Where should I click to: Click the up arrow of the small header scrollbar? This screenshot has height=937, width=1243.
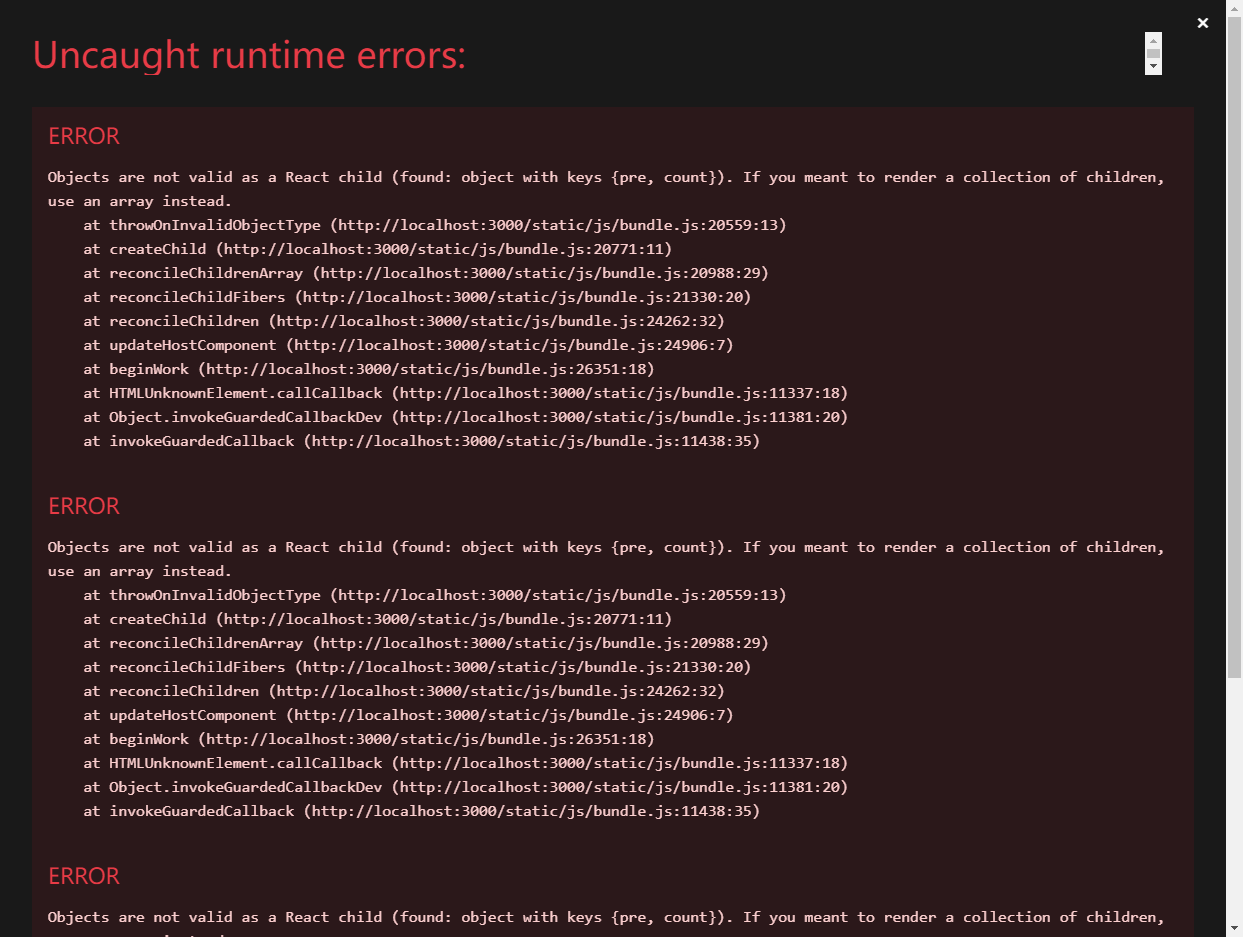click(1153, 40)
